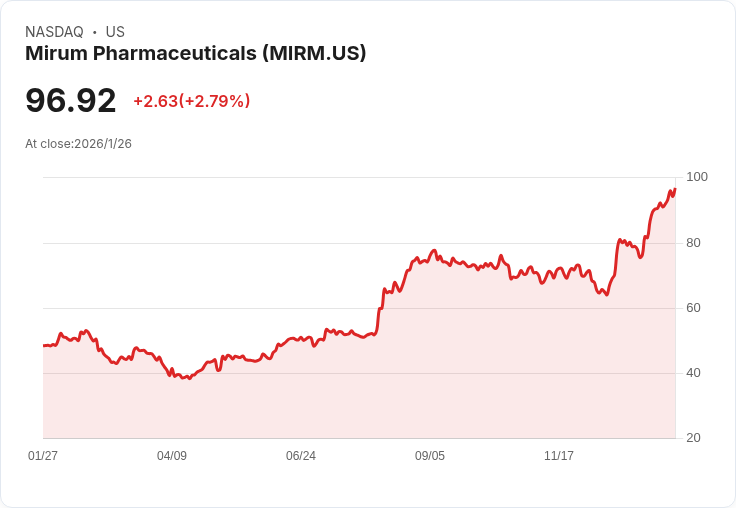This screenshot has height=508, width=736.
Task: Click the US market label
Action: click(115, 32)
